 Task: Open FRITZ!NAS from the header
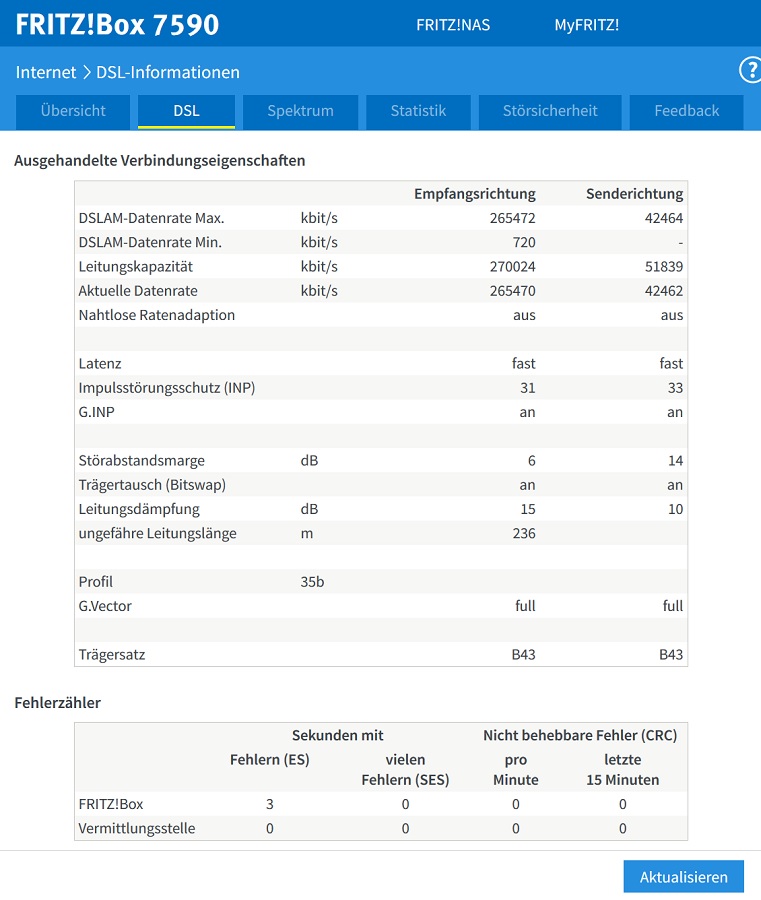click(453, 25)
